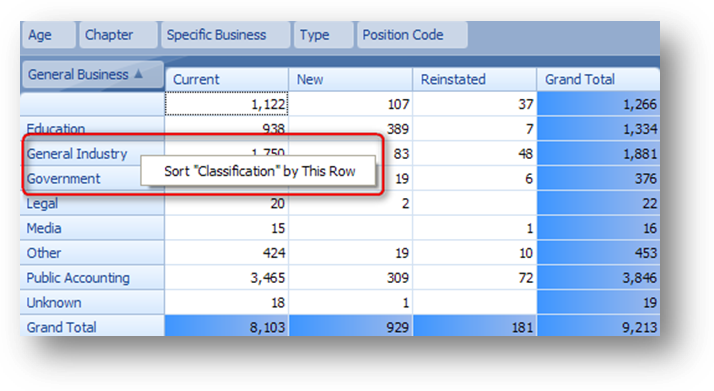Click the Grand Total row header

(92, 327)
